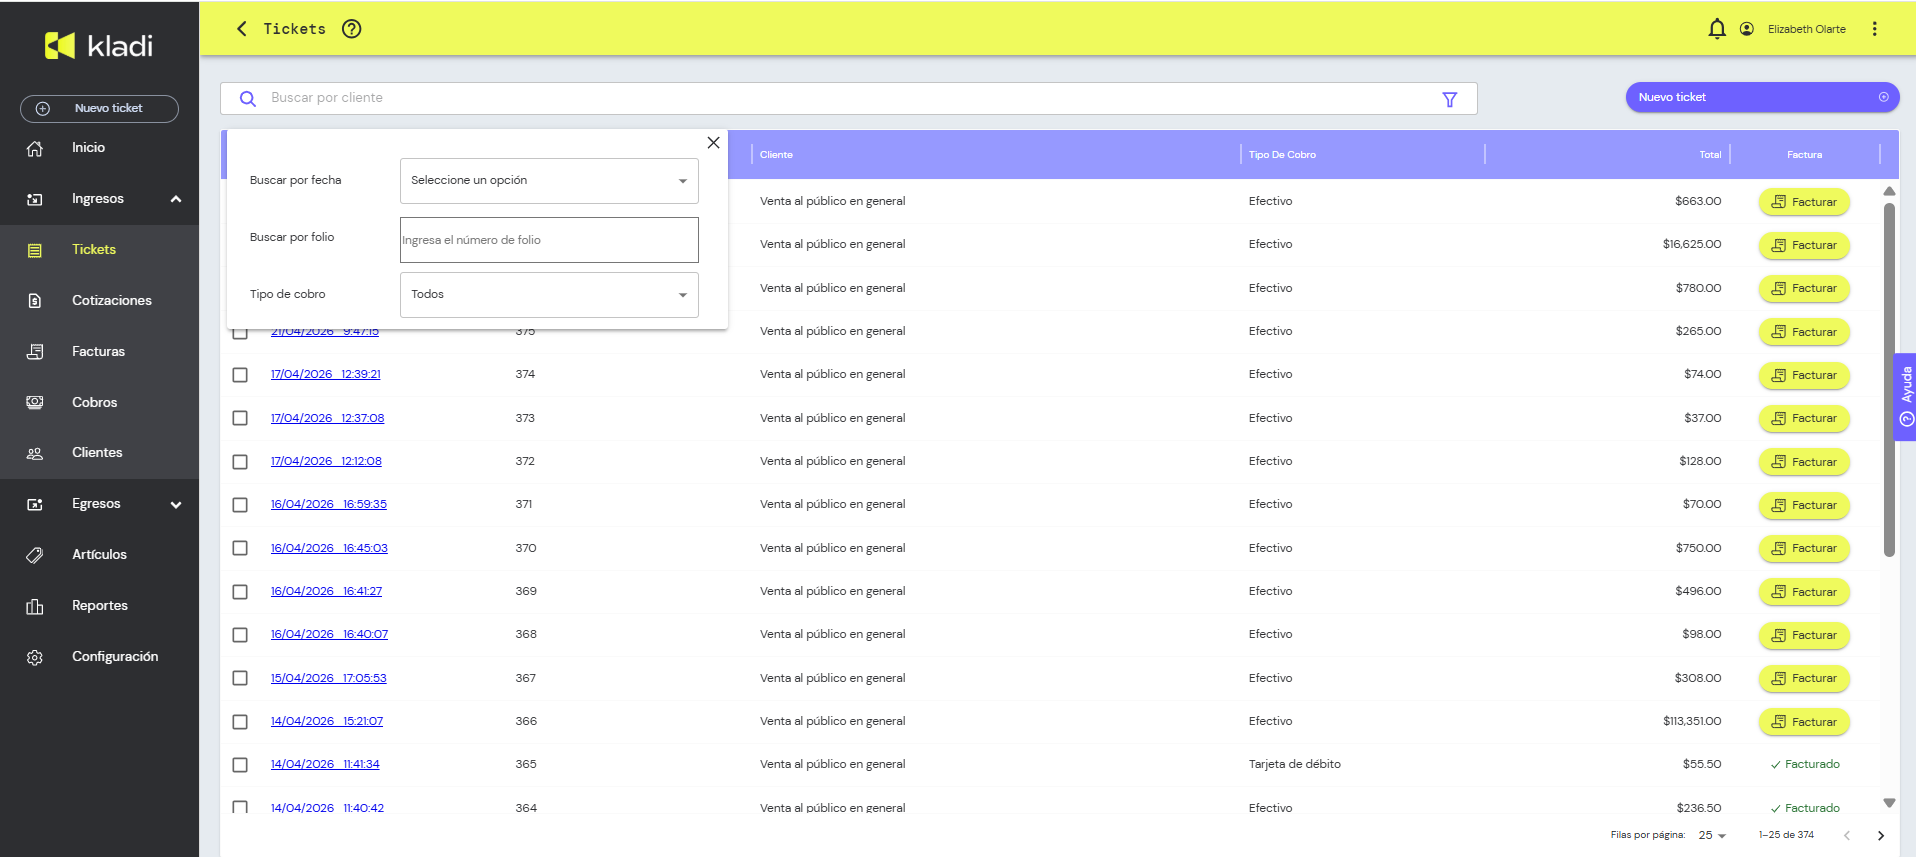Click the purple Nuevo ticket button
The width and height of the screenshot is (1916, 857).
1762,97
